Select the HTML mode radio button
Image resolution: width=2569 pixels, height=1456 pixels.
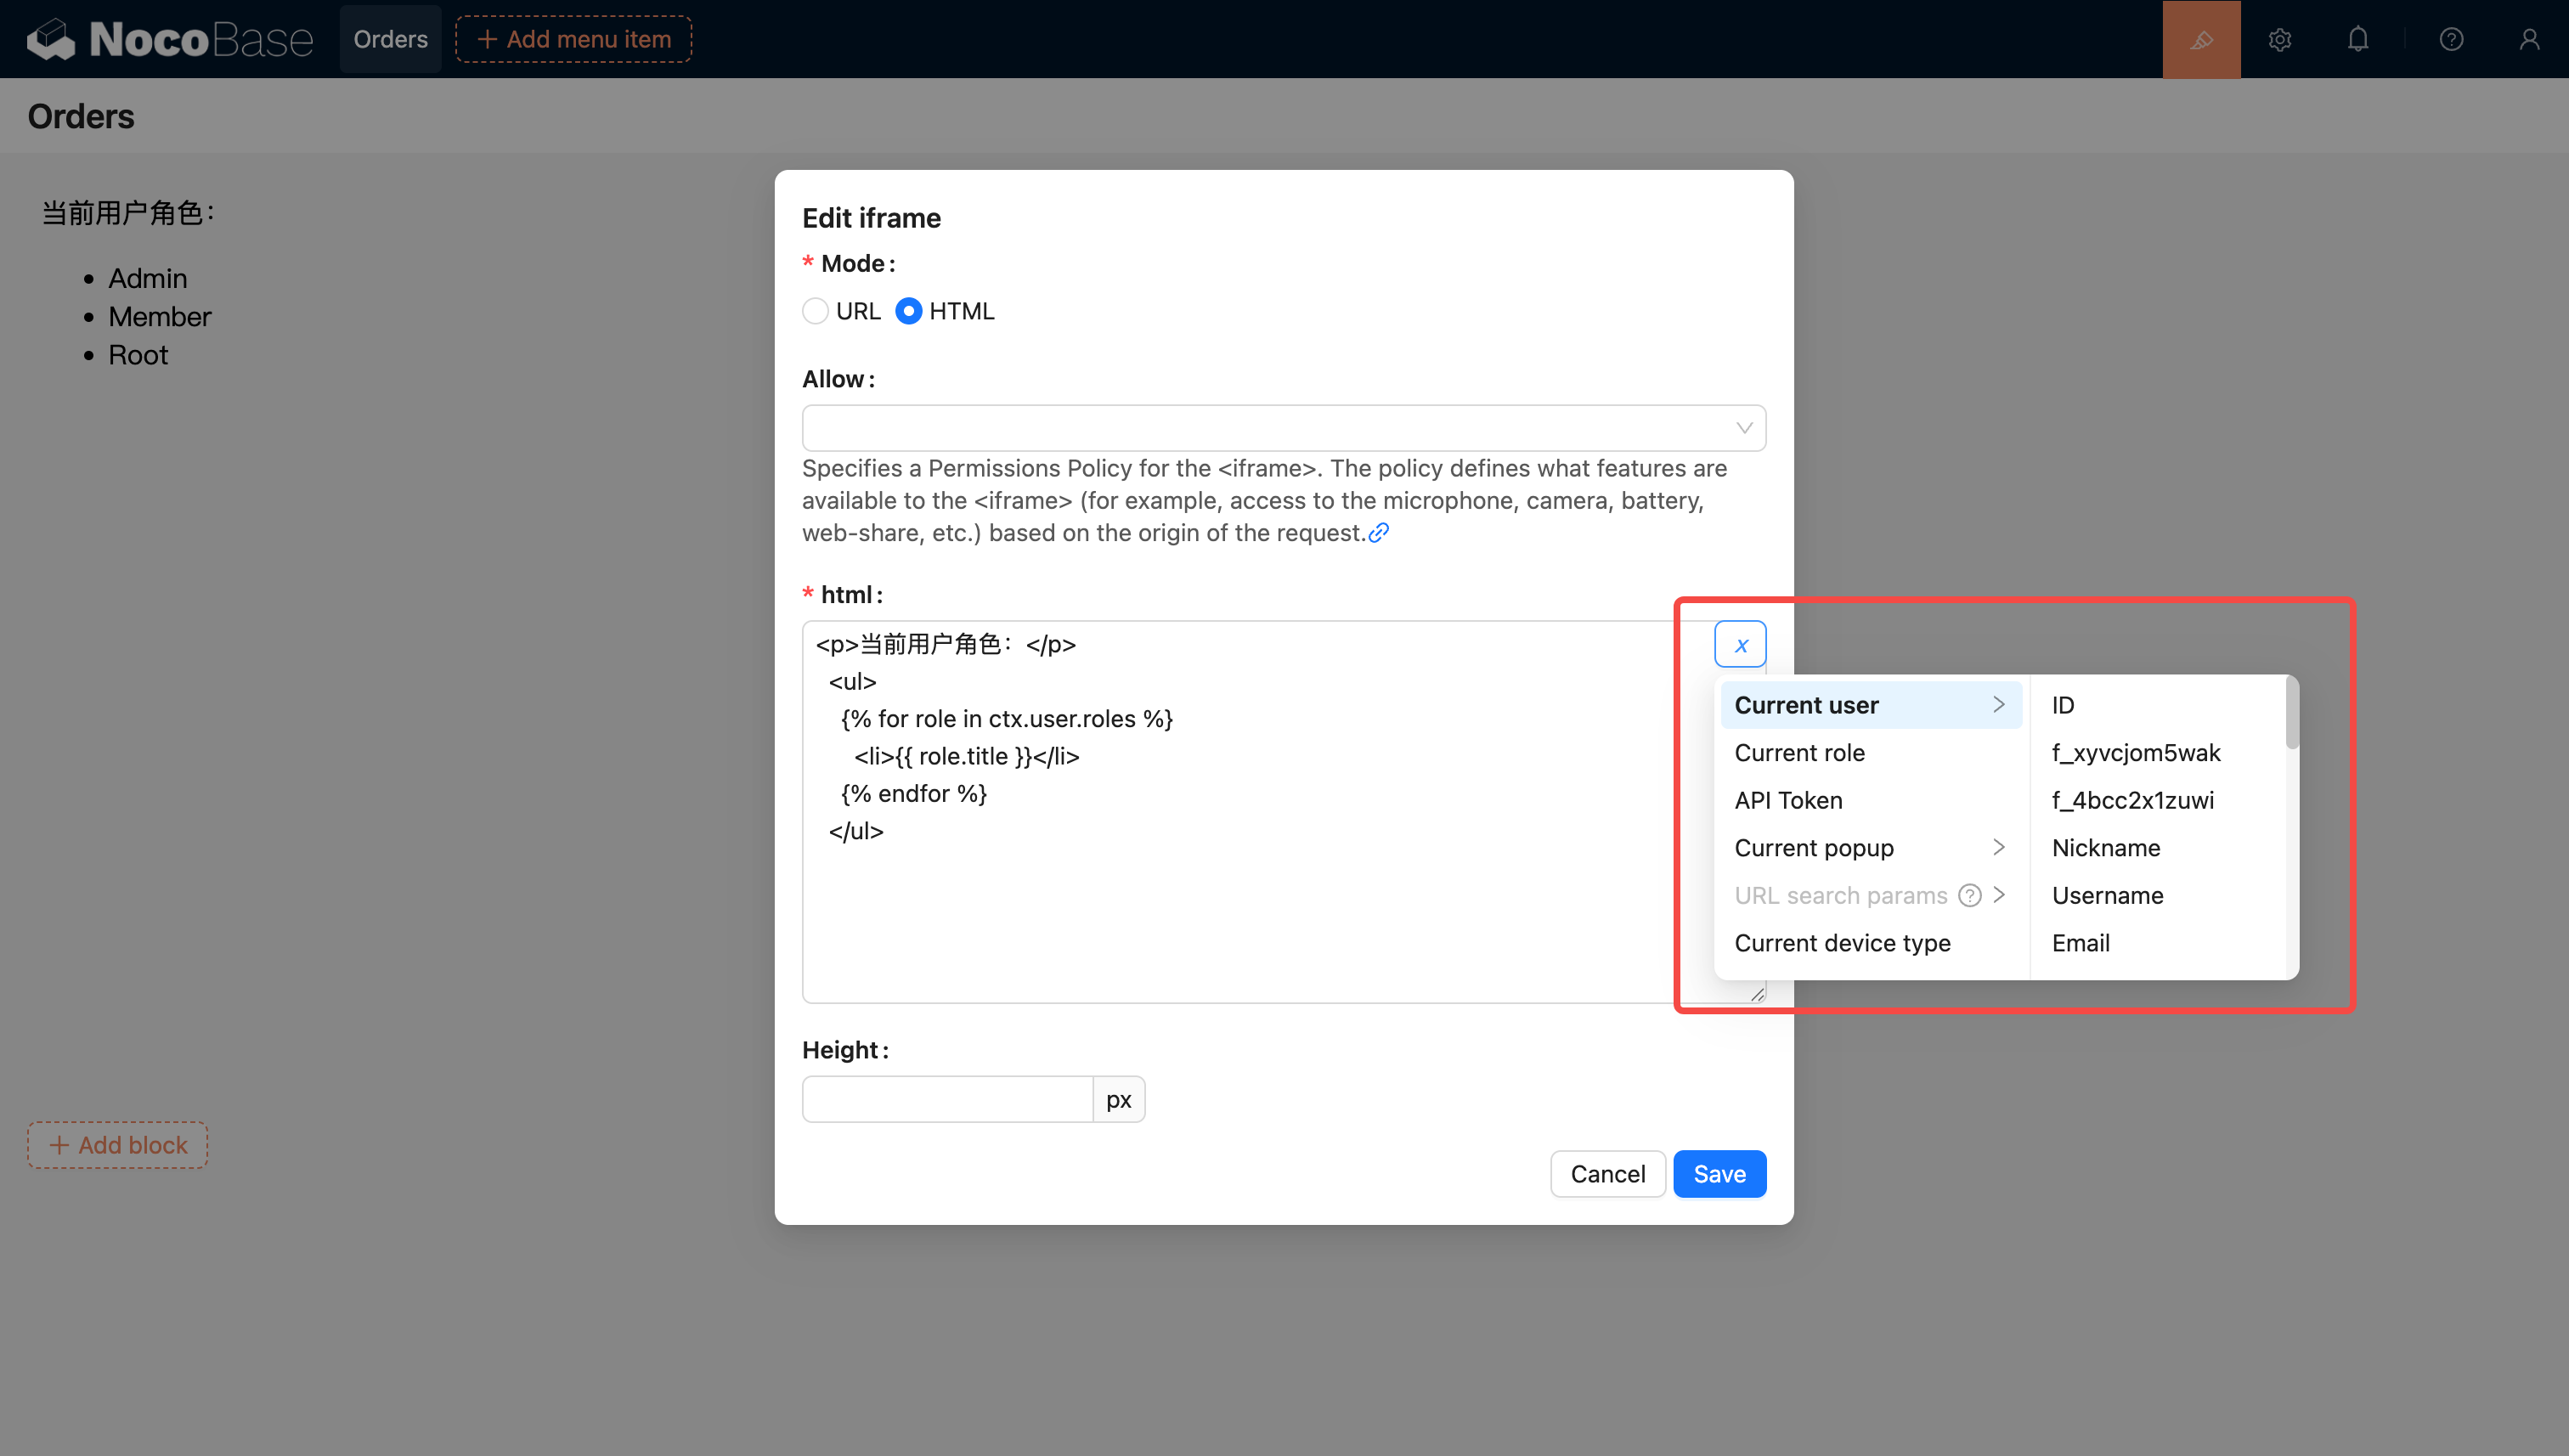pyautogui.click(x=908, y=311)
